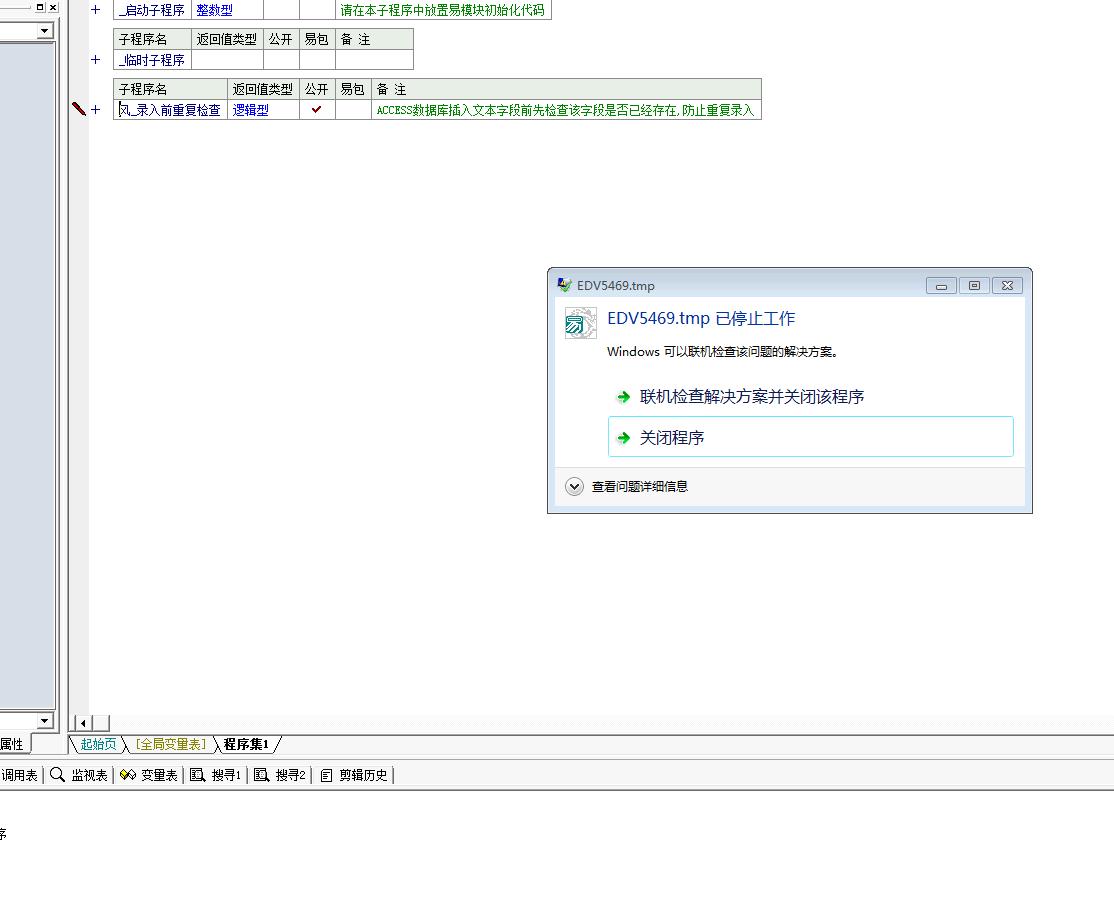This screenshot has height=915, width=1114.
Task: Click the _临时子程序 name cell
Action: point(152,60)
